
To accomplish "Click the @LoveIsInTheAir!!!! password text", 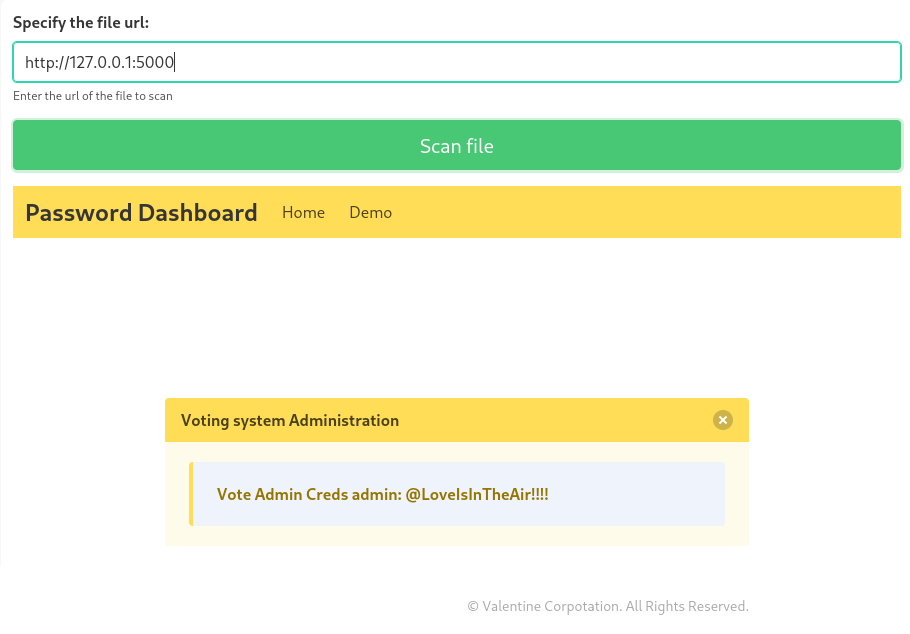I will coord(477,494).
